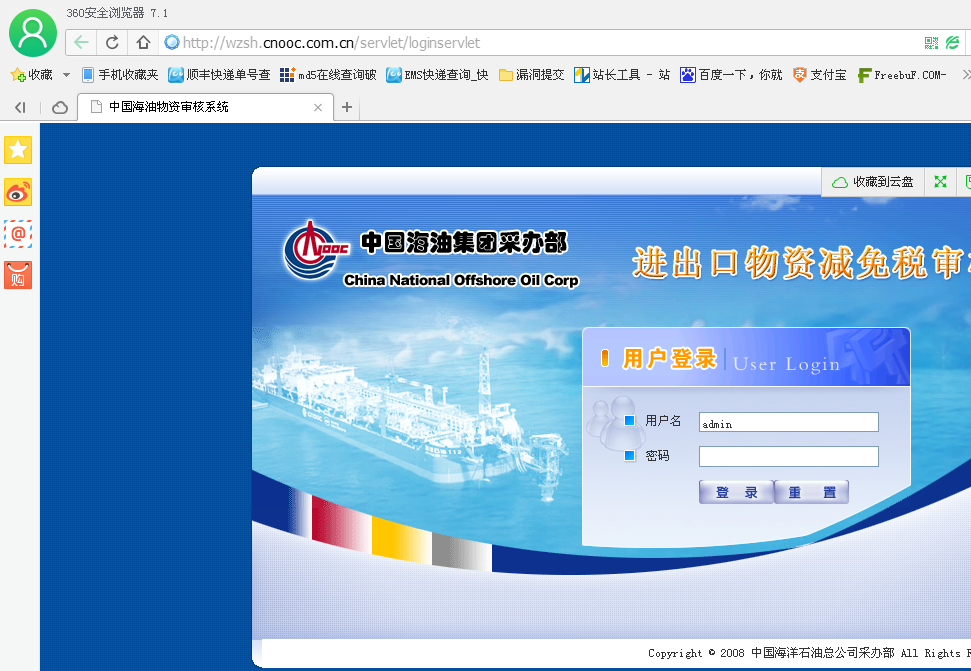Image resolution: width=971 pixels, height=671 pixels.
Task: Click the green leaf icon in address bar
Action: click(952, 43)
